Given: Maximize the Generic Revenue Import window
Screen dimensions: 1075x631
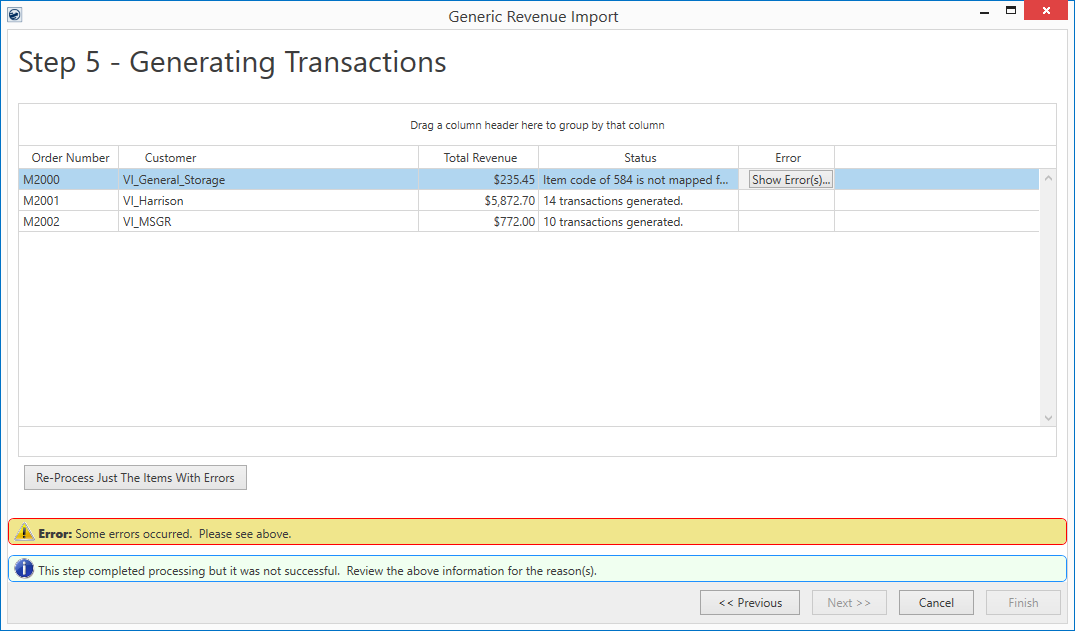Looking at the screenshot, I should point(1011,11).
